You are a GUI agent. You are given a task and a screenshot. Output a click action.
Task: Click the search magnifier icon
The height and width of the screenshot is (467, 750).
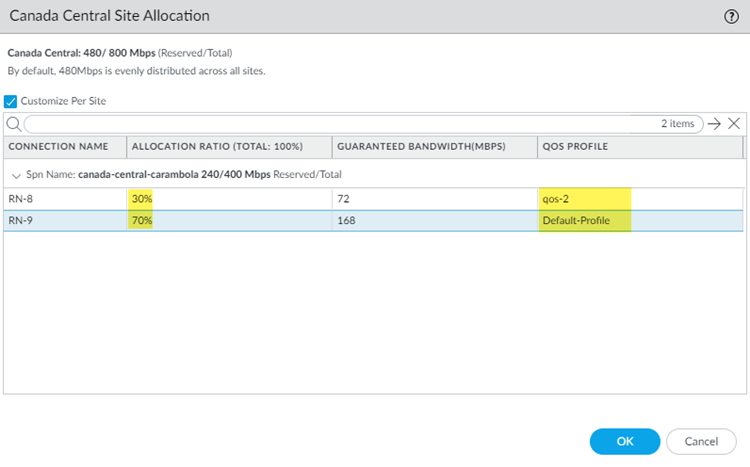[x=14, y=124]
